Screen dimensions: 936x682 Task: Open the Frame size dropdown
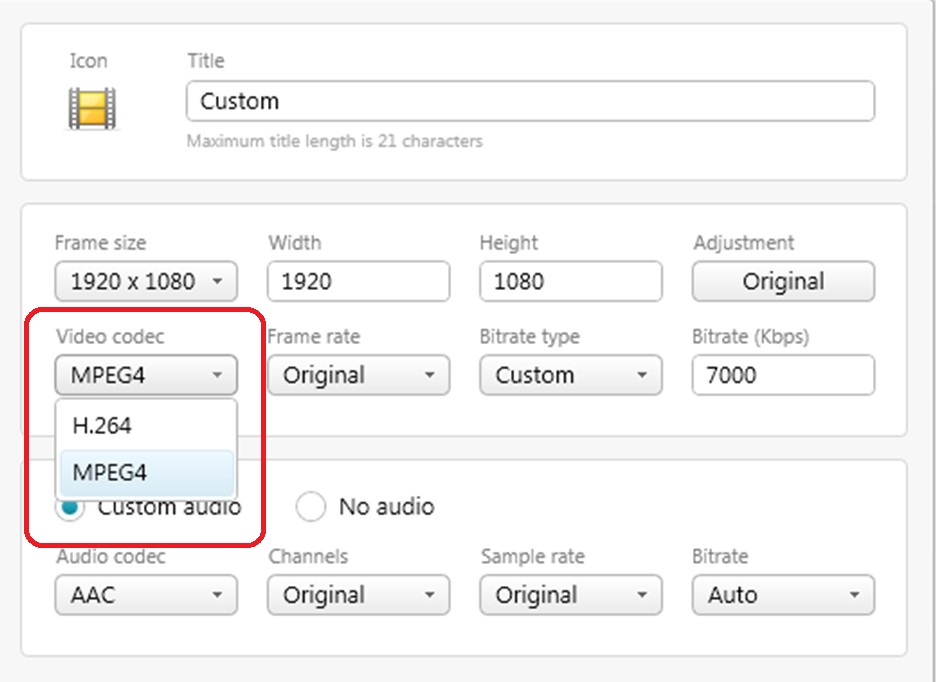click(146, 282)
